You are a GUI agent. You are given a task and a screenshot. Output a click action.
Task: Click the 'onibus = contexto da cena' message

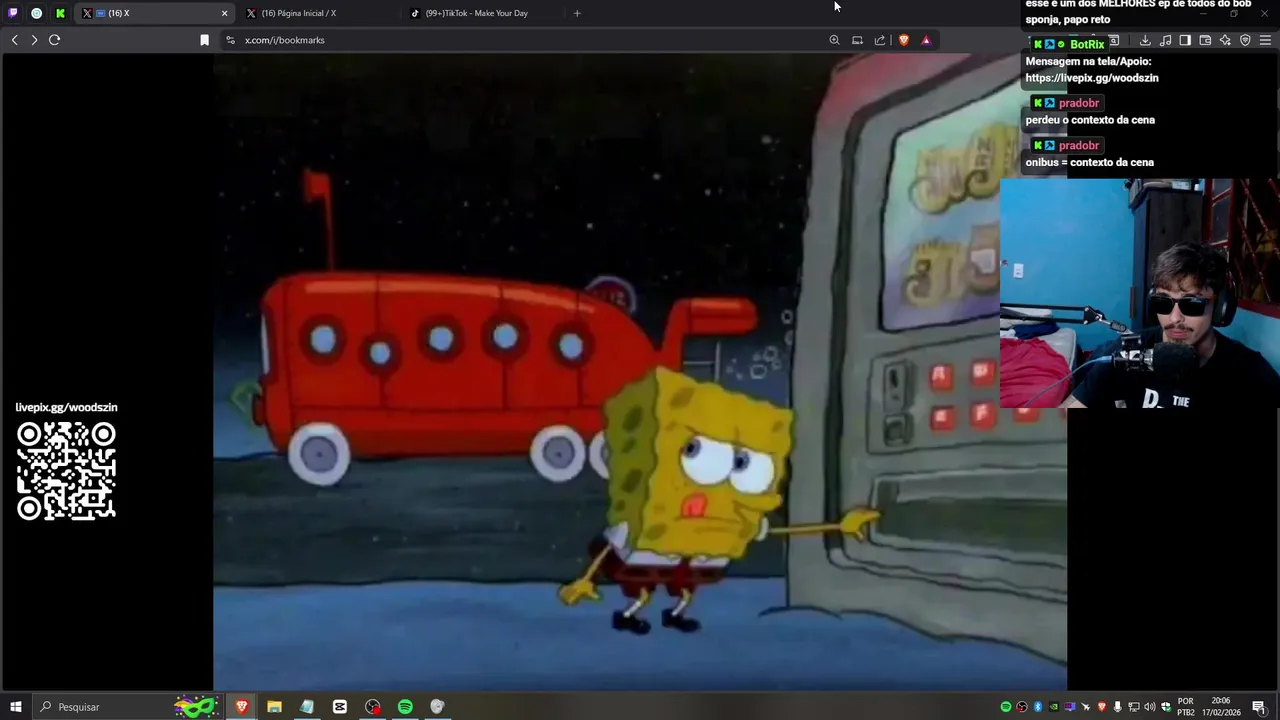1089,162
